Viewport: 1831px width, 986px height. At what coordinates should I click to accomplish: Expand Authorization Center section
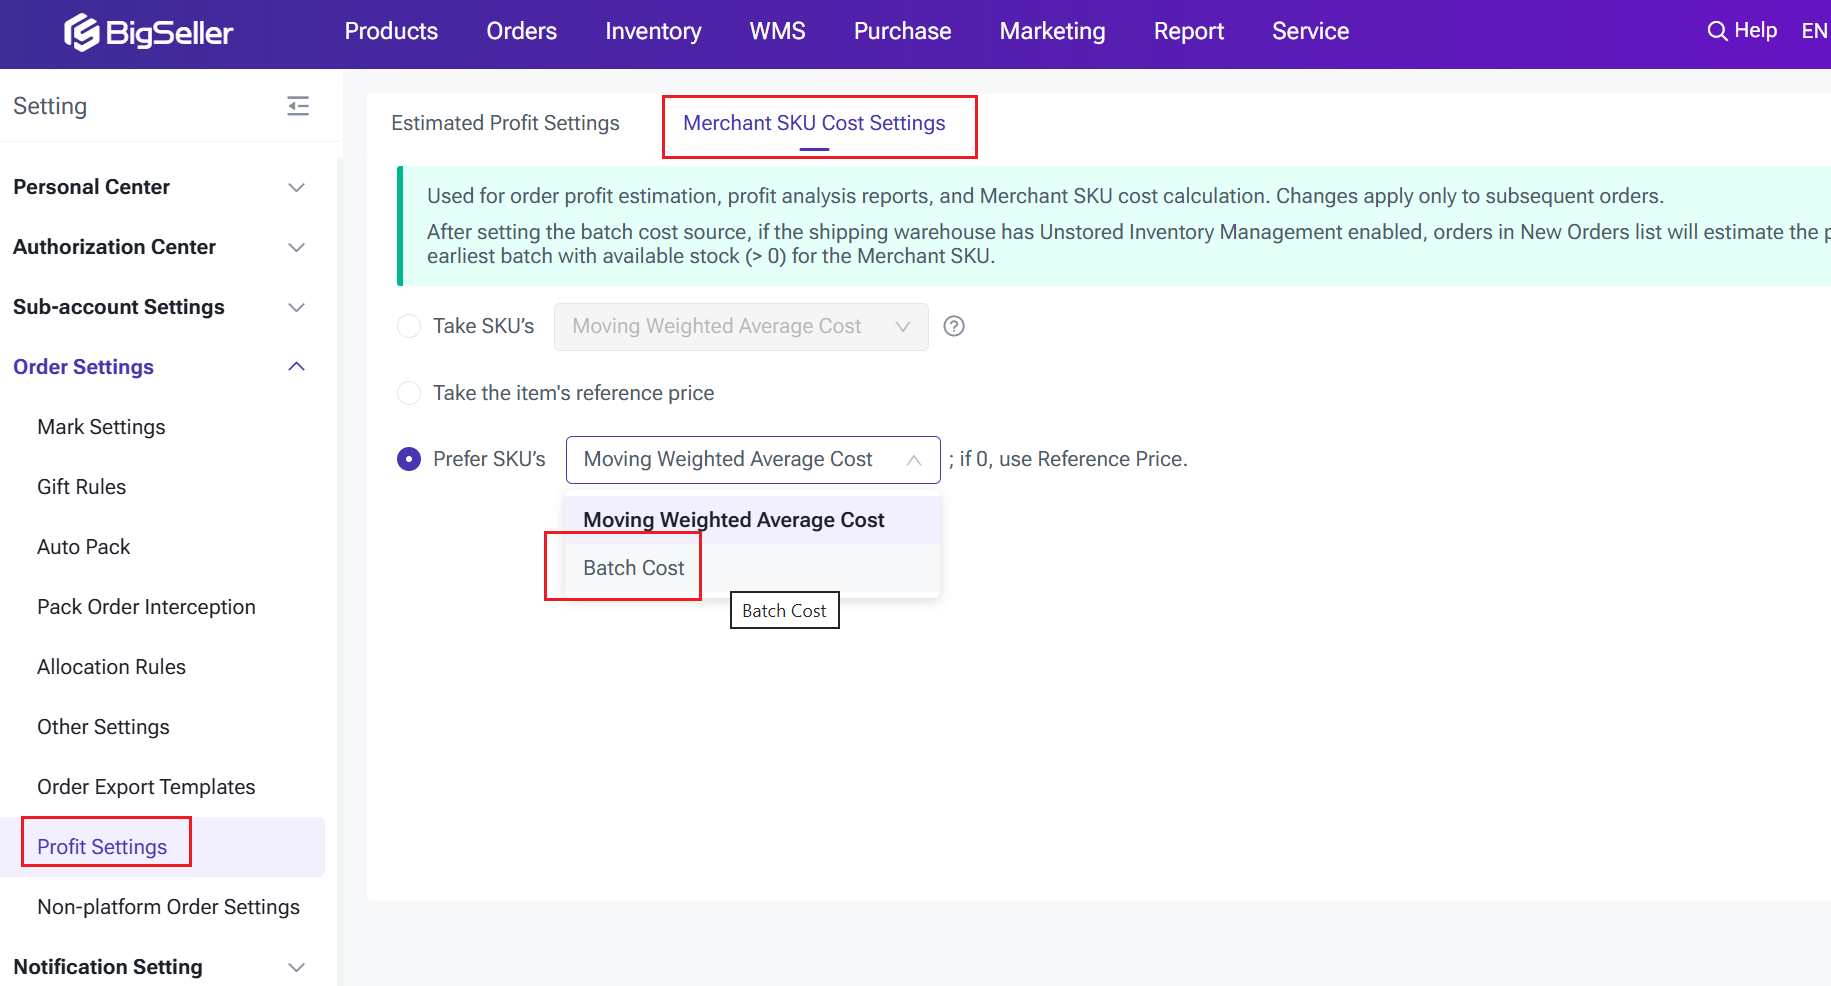pos(296,247)
